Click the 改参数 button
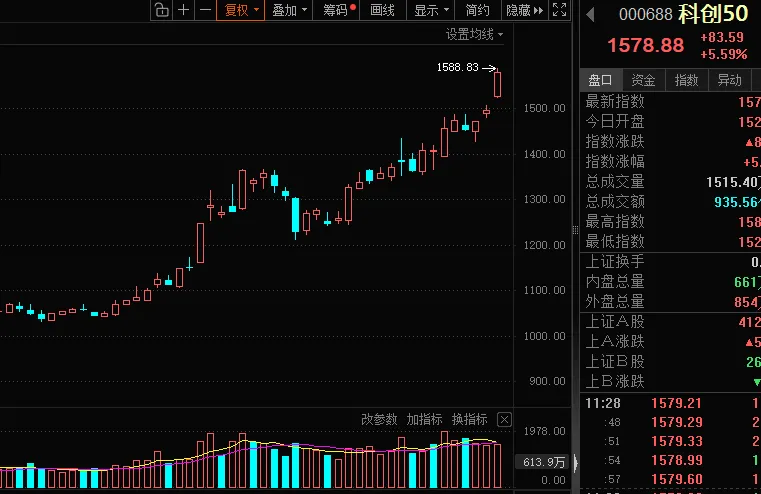 tap(379, 419)
